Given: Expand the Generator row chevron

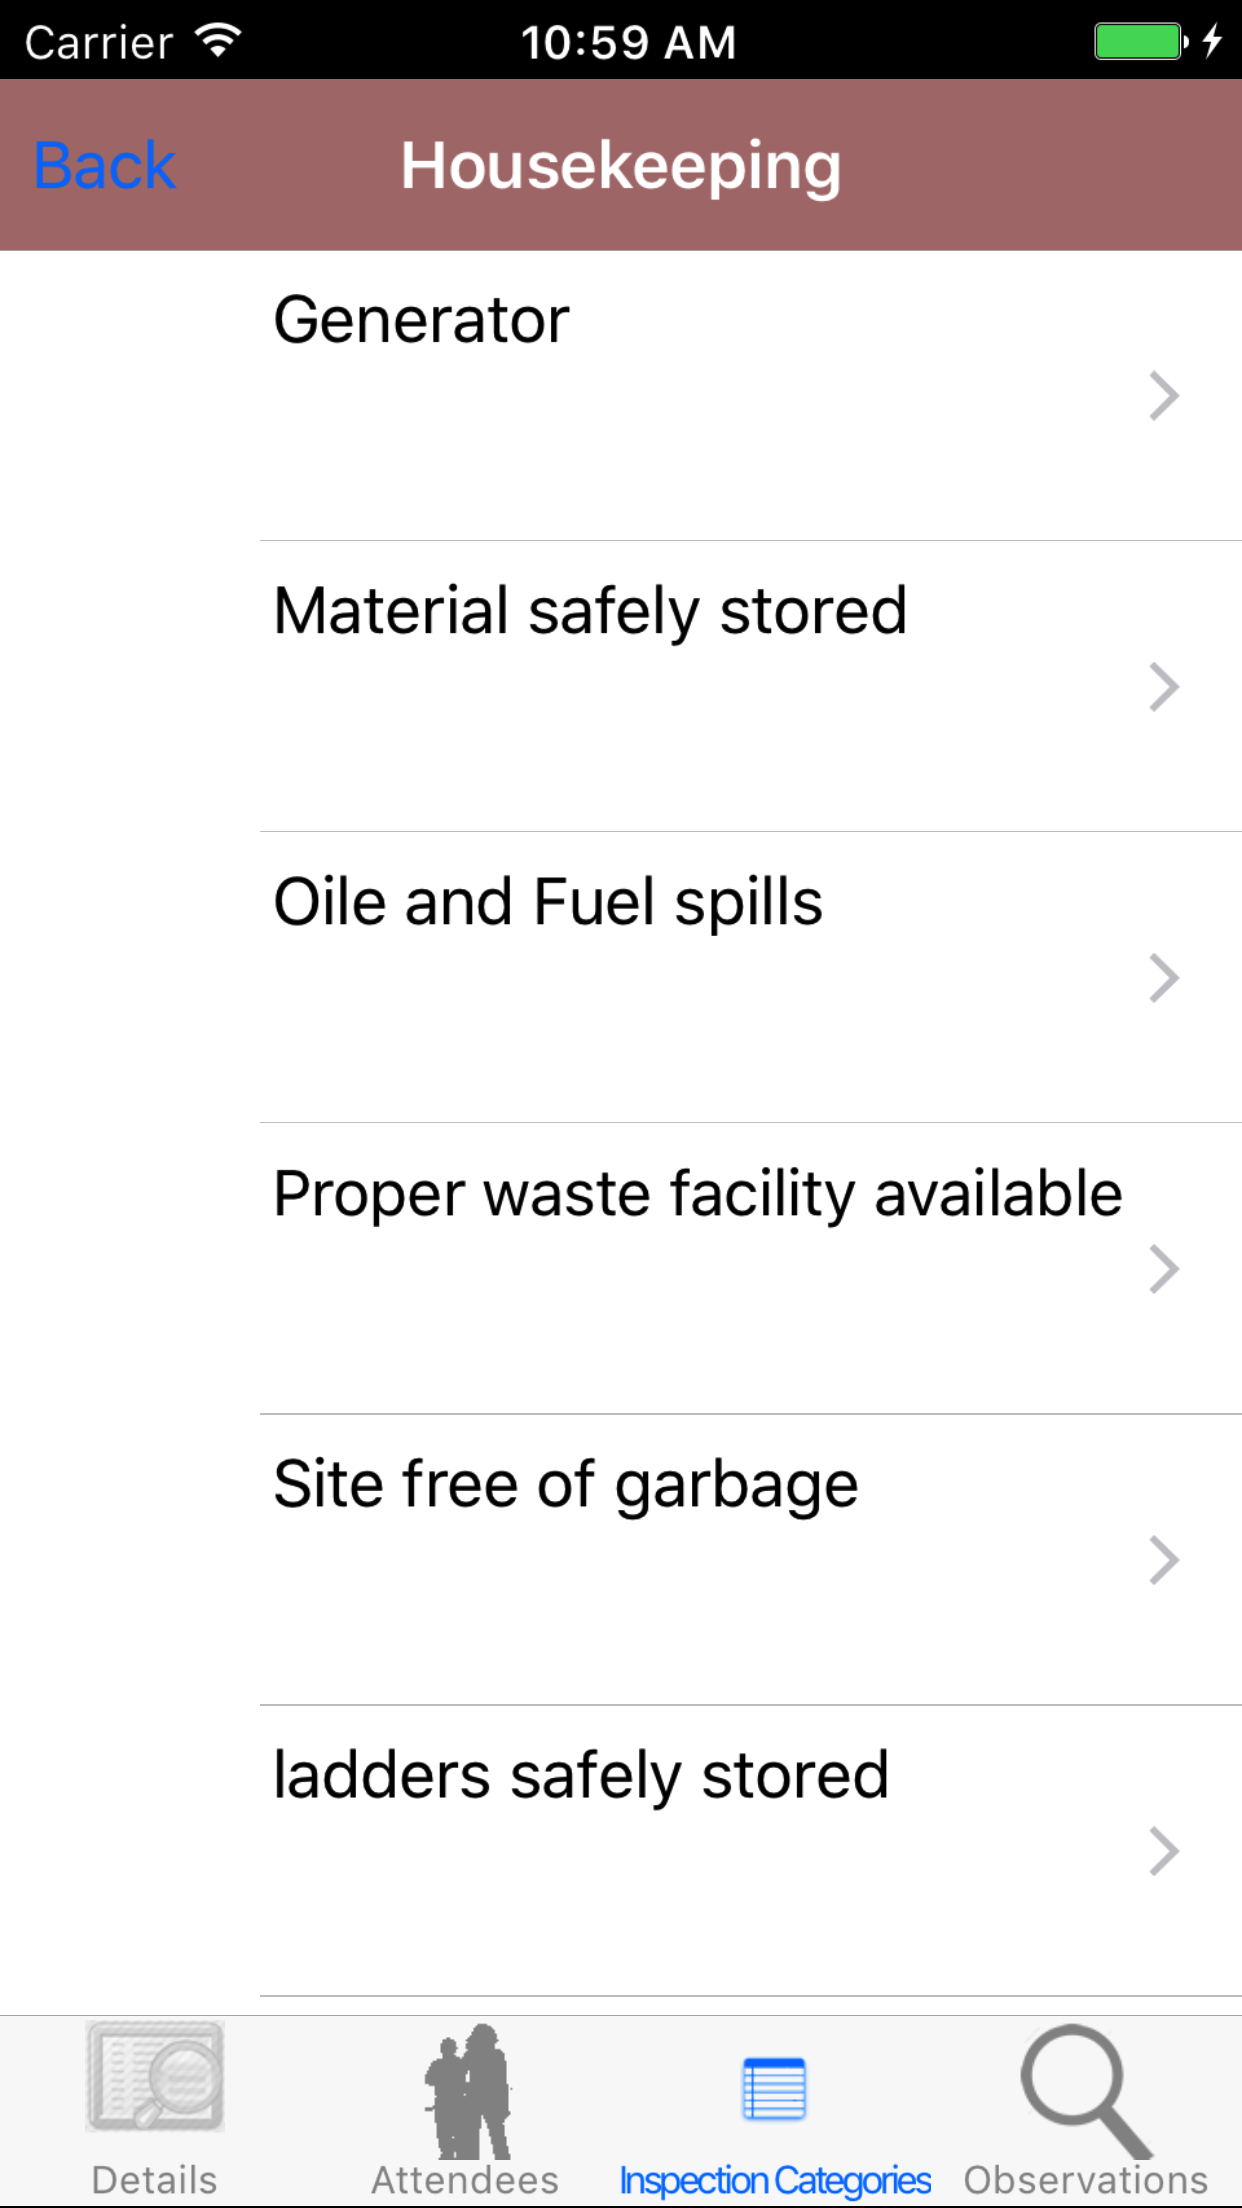Looking at the screenshot, I should (1163, 396).
